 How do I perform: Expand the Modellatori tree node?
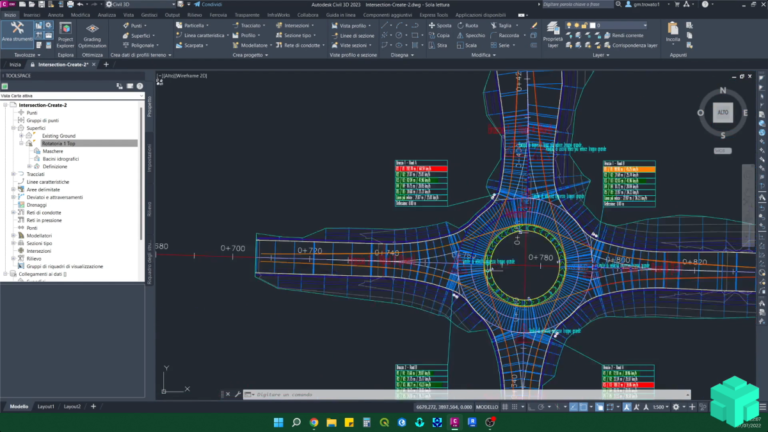(14, 236)
